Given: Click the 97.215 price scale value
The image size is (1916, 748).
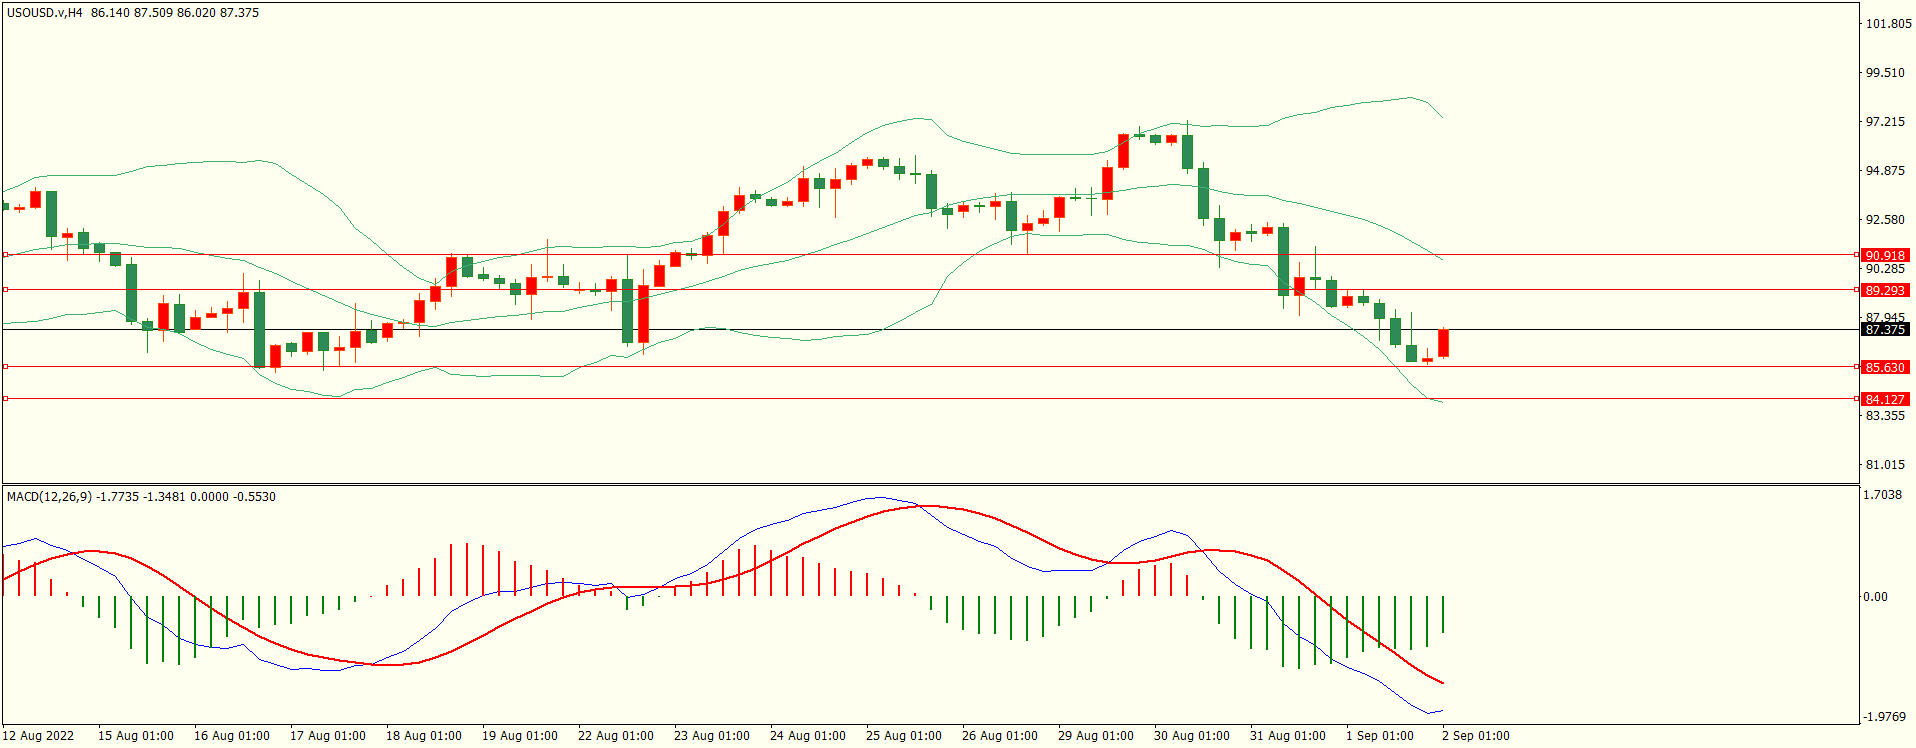Looking at the screenshot, I should click(x=1885, y=122).
